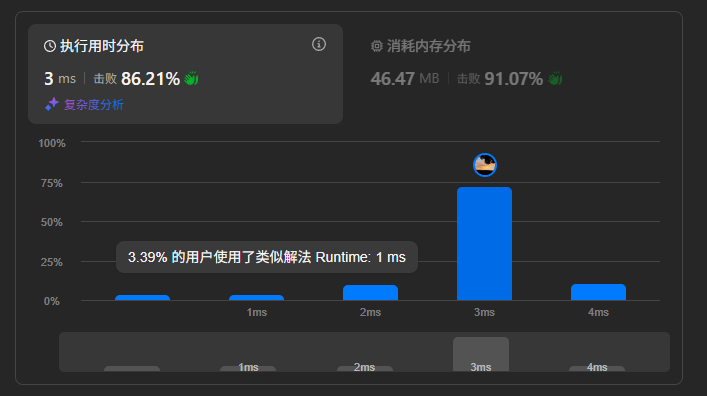Click the 46.47 MB memory value

pyautogui.click(x=404, y=78)
